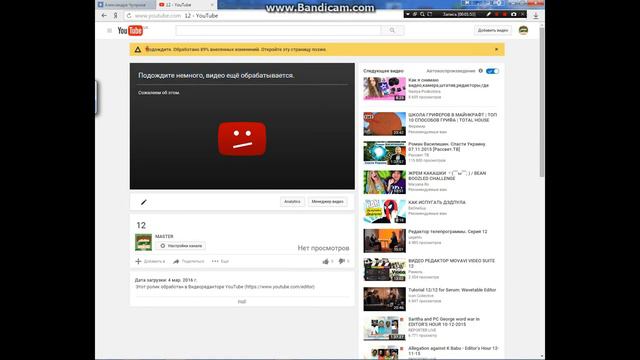The height and width of the screenshot is (360, 640).
Task: Close the '12 - YouTube' tab
Action: tap(212, 4)
